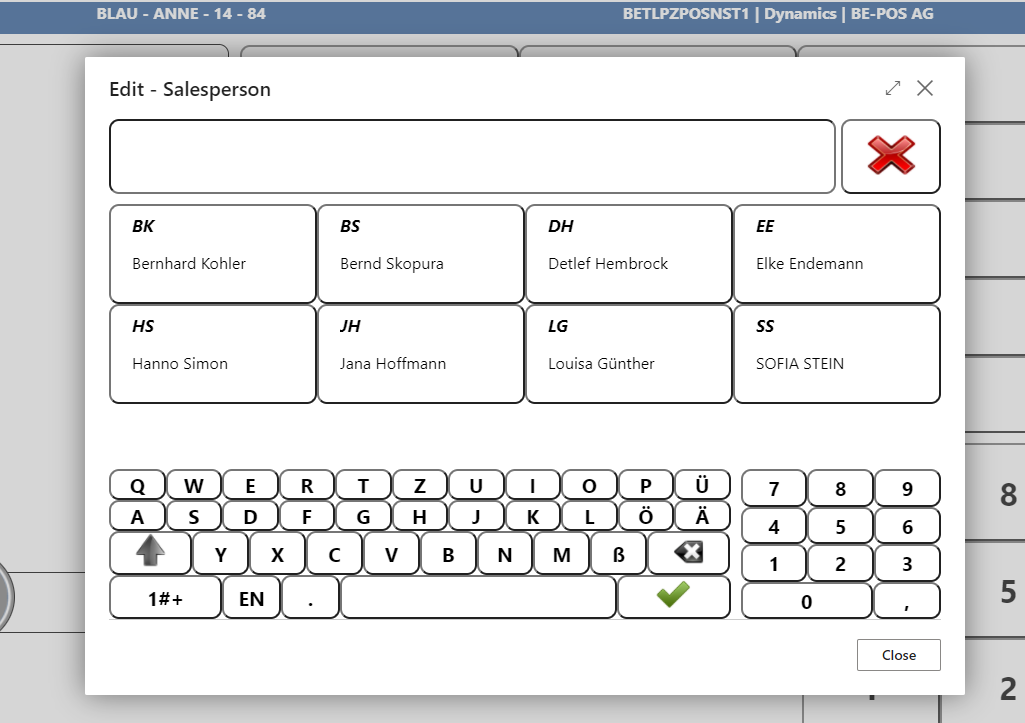Image resolution: width=1025 pixels, height=723 pixels.
Task: Tap the Ü key on keyboard
Action: [702, 486]
